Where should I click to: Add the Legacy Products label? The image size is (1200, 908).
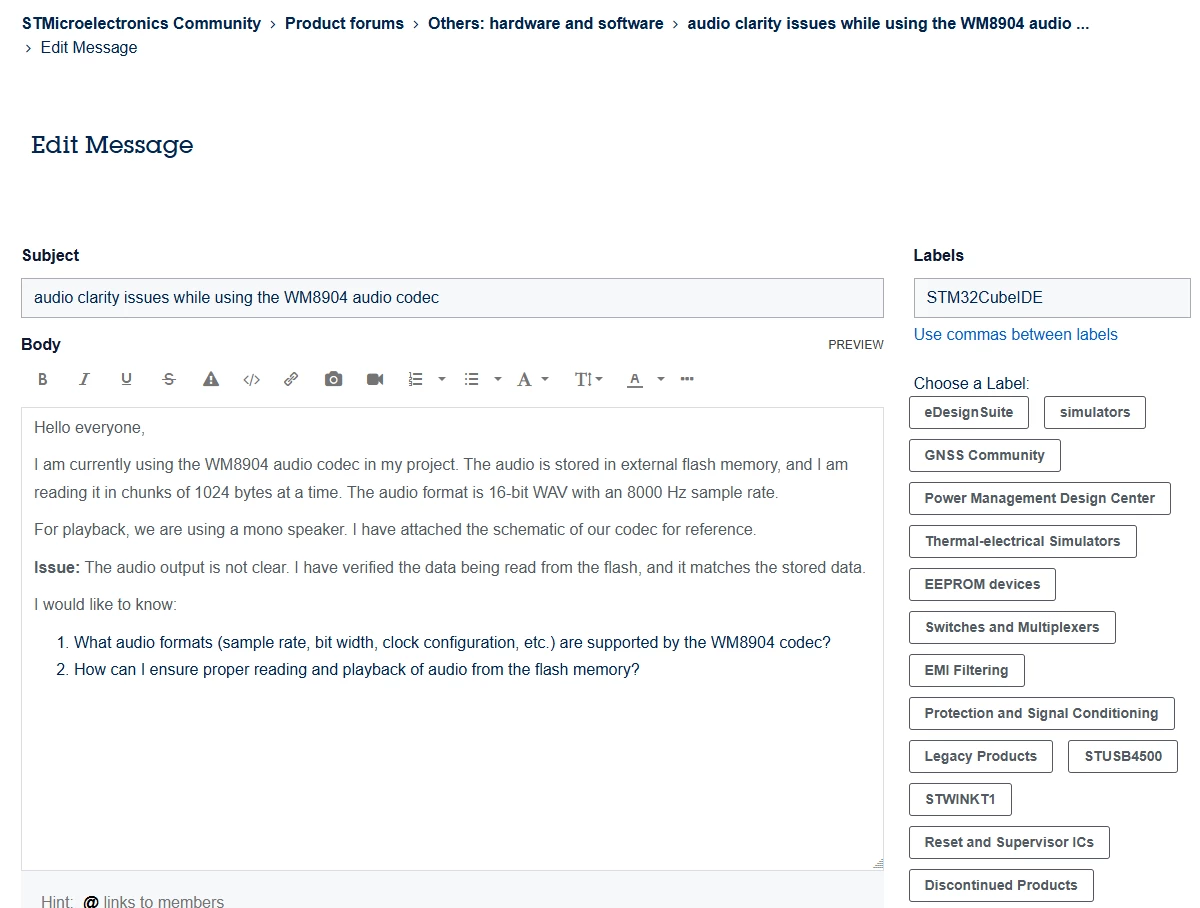pos(981,756)
